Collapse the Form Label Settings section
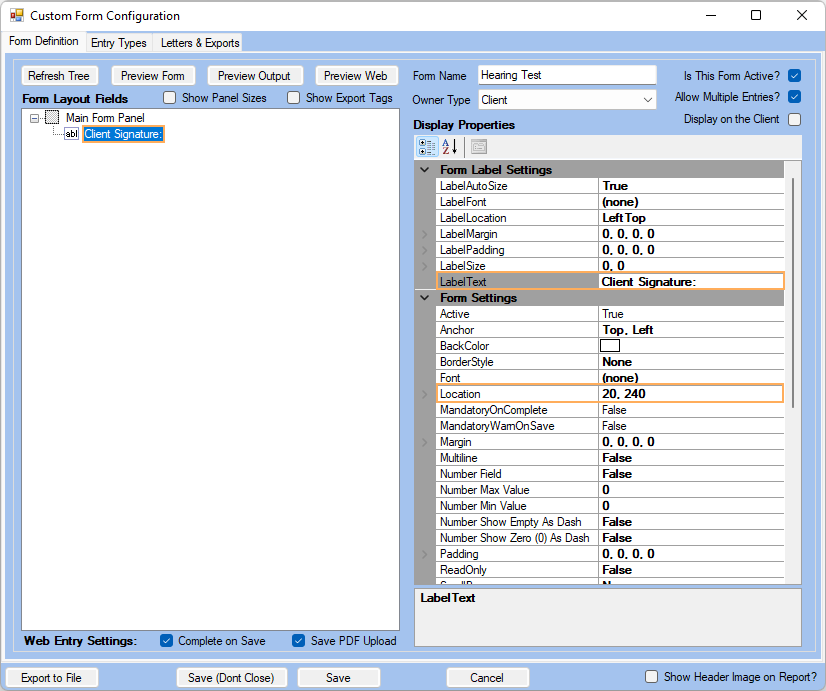 coord(425,170)
